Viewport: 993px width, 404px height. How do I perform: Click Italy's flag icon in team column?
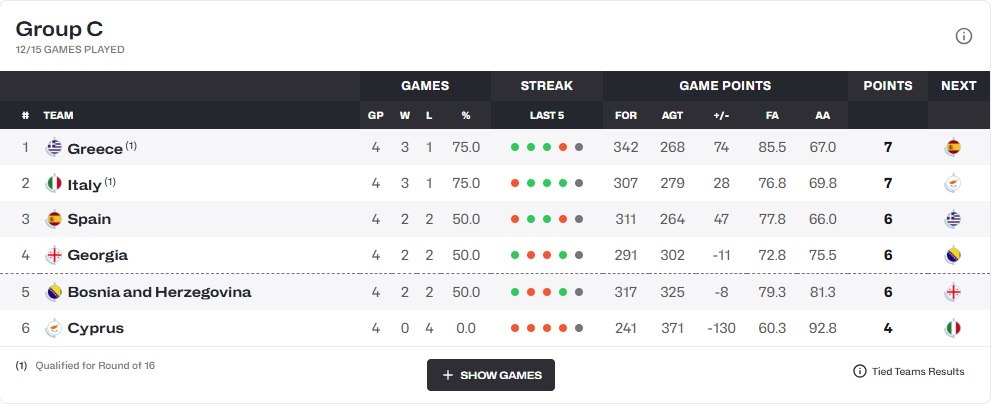tap(54, 184)
